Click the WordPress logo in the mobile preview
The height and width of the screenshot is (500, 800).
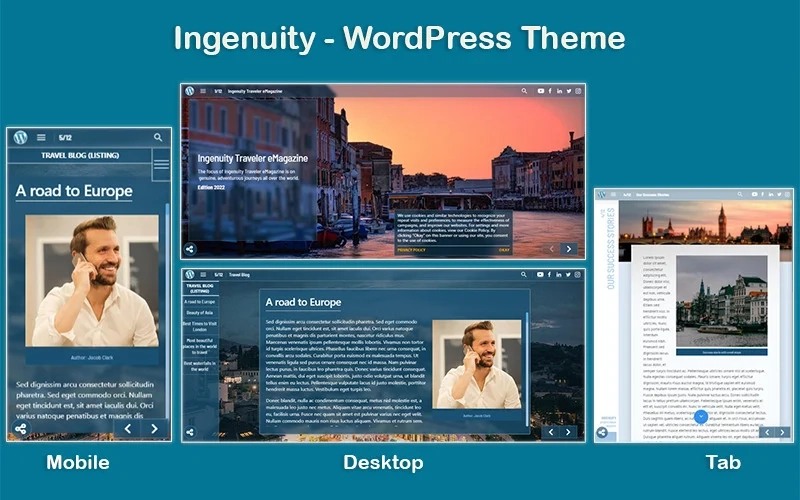[20, 137]
